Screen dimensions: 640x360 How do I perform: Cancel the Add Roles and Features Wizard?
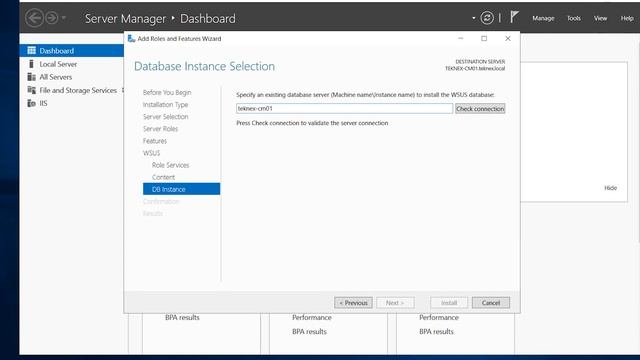(x=491, y=303)
